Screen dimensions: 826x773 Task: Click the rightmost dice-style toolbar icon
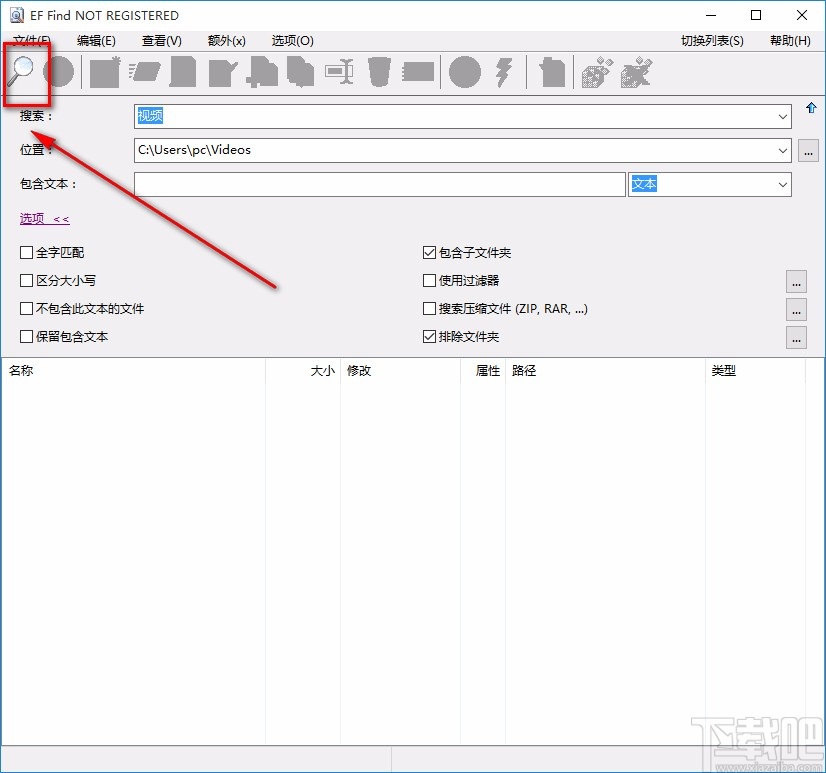(x=636, y=72)
